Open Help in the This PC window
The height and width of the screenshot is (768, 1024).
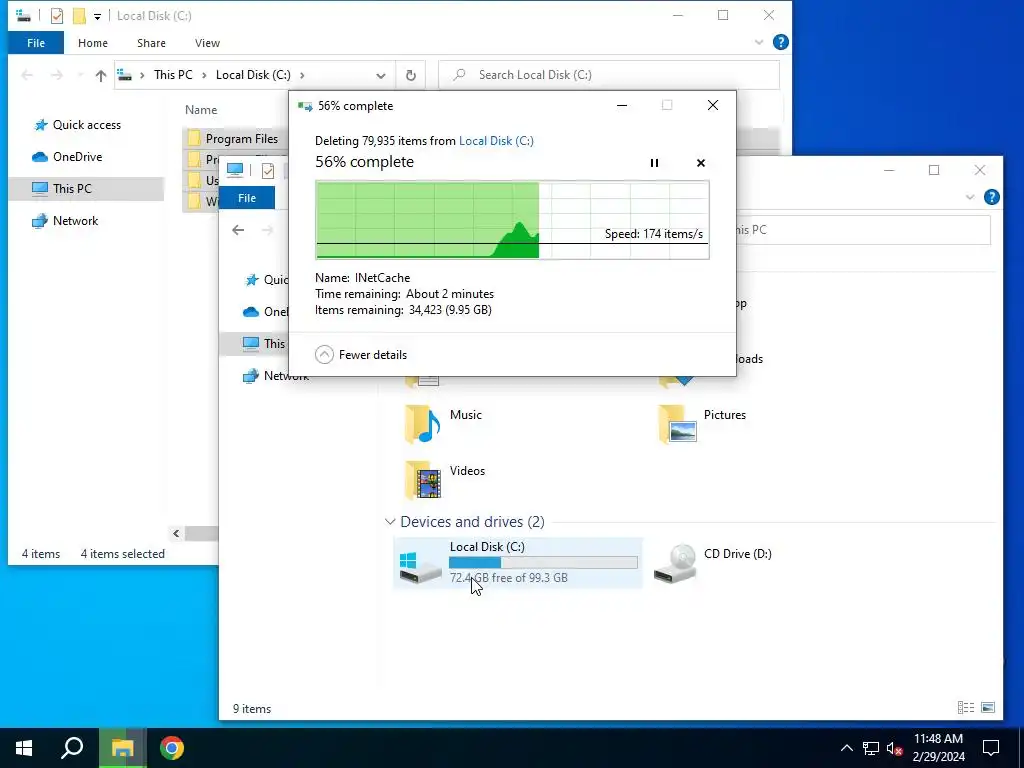click(x=991, y=197)
